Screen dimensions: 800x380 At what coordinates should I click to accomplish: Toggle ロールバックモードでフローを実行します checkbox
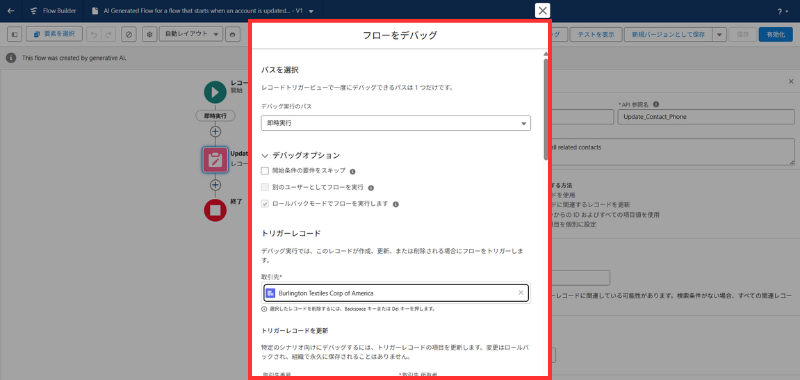(265, 204)
